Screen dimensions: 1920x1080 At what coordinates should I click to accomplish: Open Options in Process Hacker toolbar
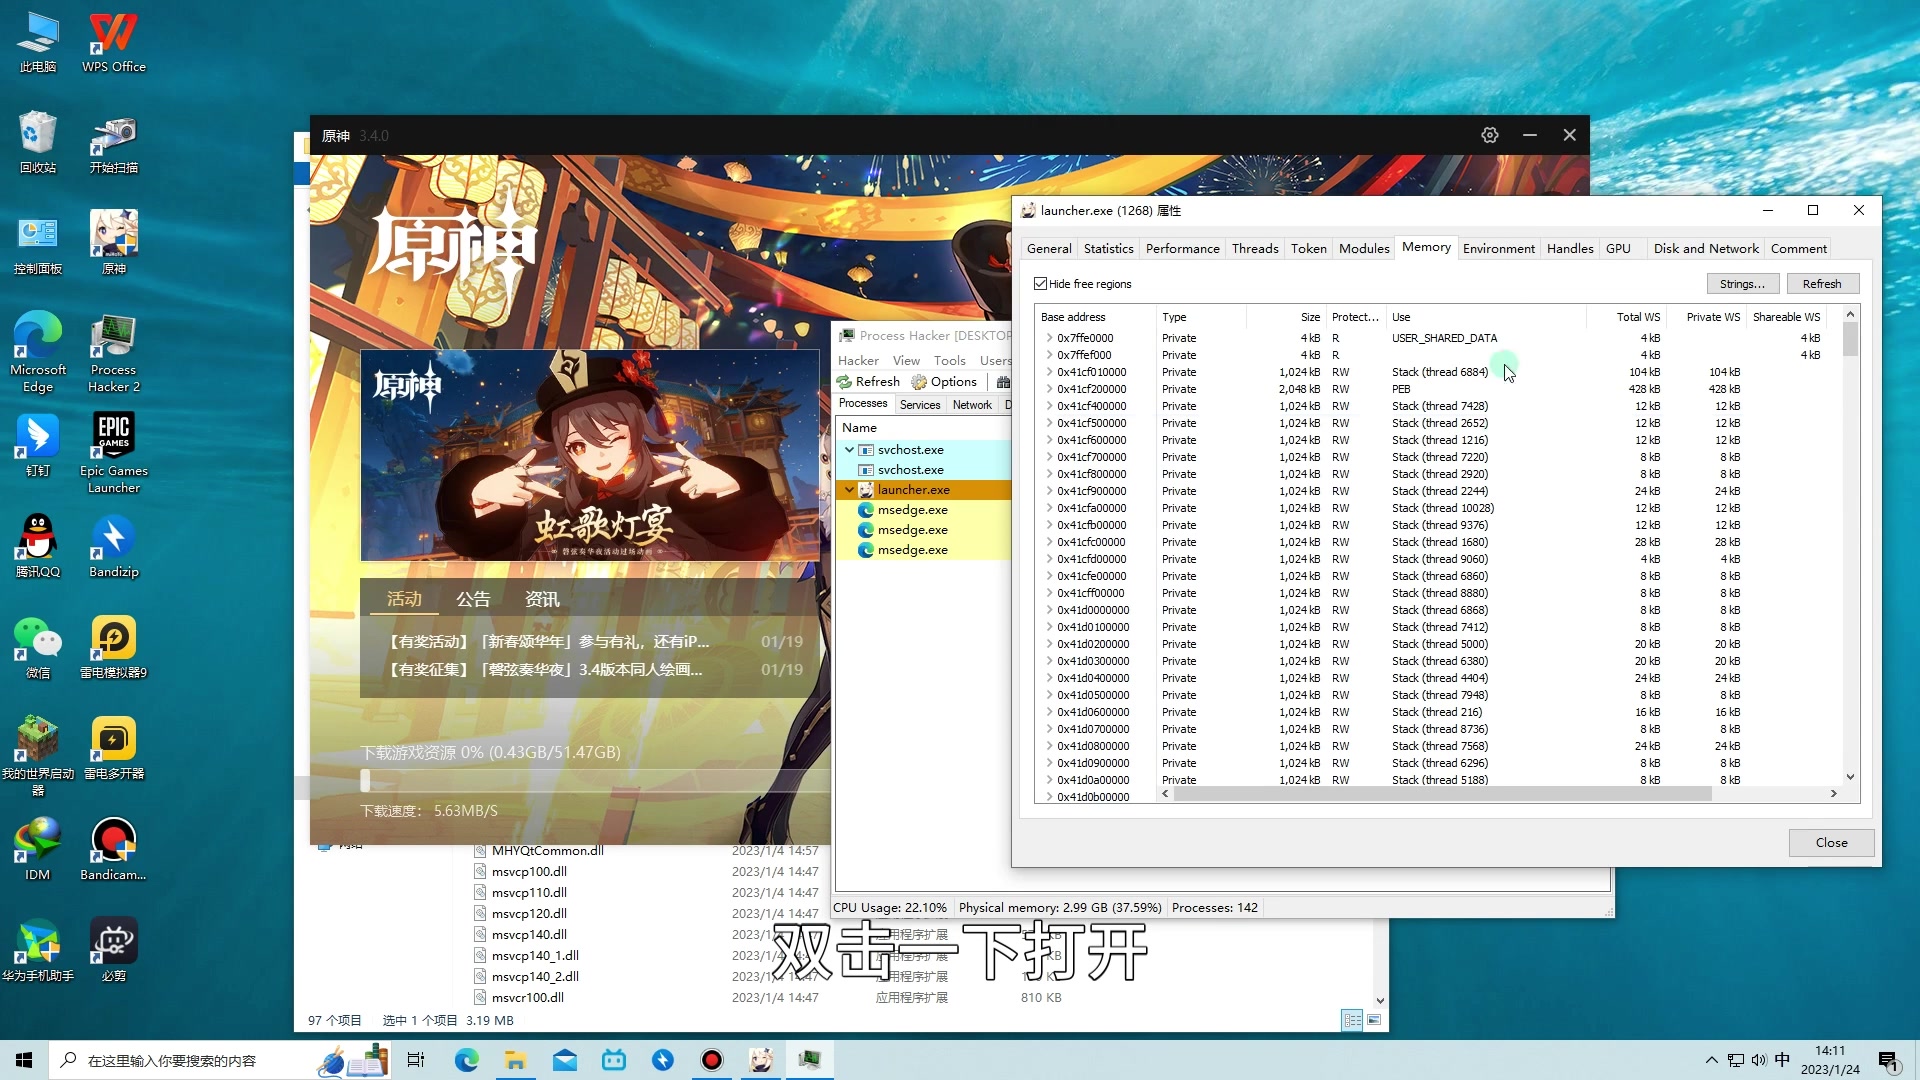944,382
